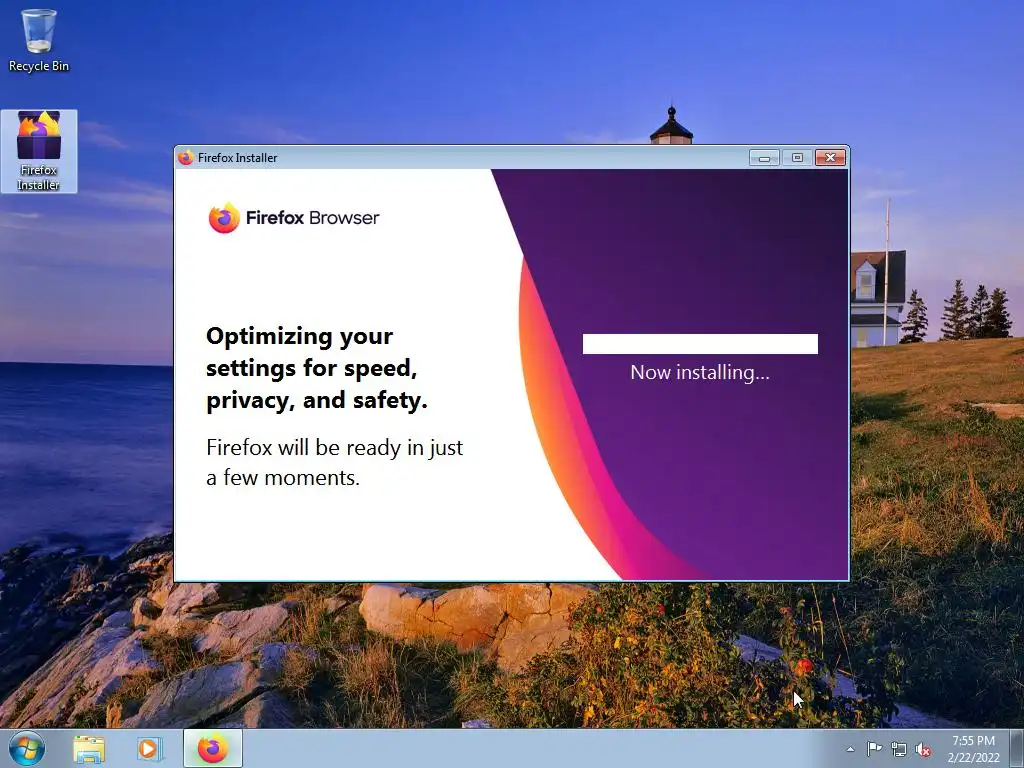This screenshot has width=1024, height=768.
Task: Click the network status tray icon
Action: tap(899, 749)
